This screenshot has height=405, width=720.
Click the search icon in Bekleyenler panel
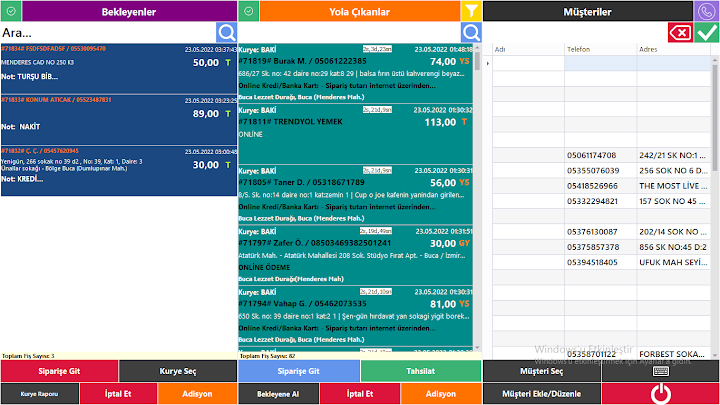click(x=226, y=33)
